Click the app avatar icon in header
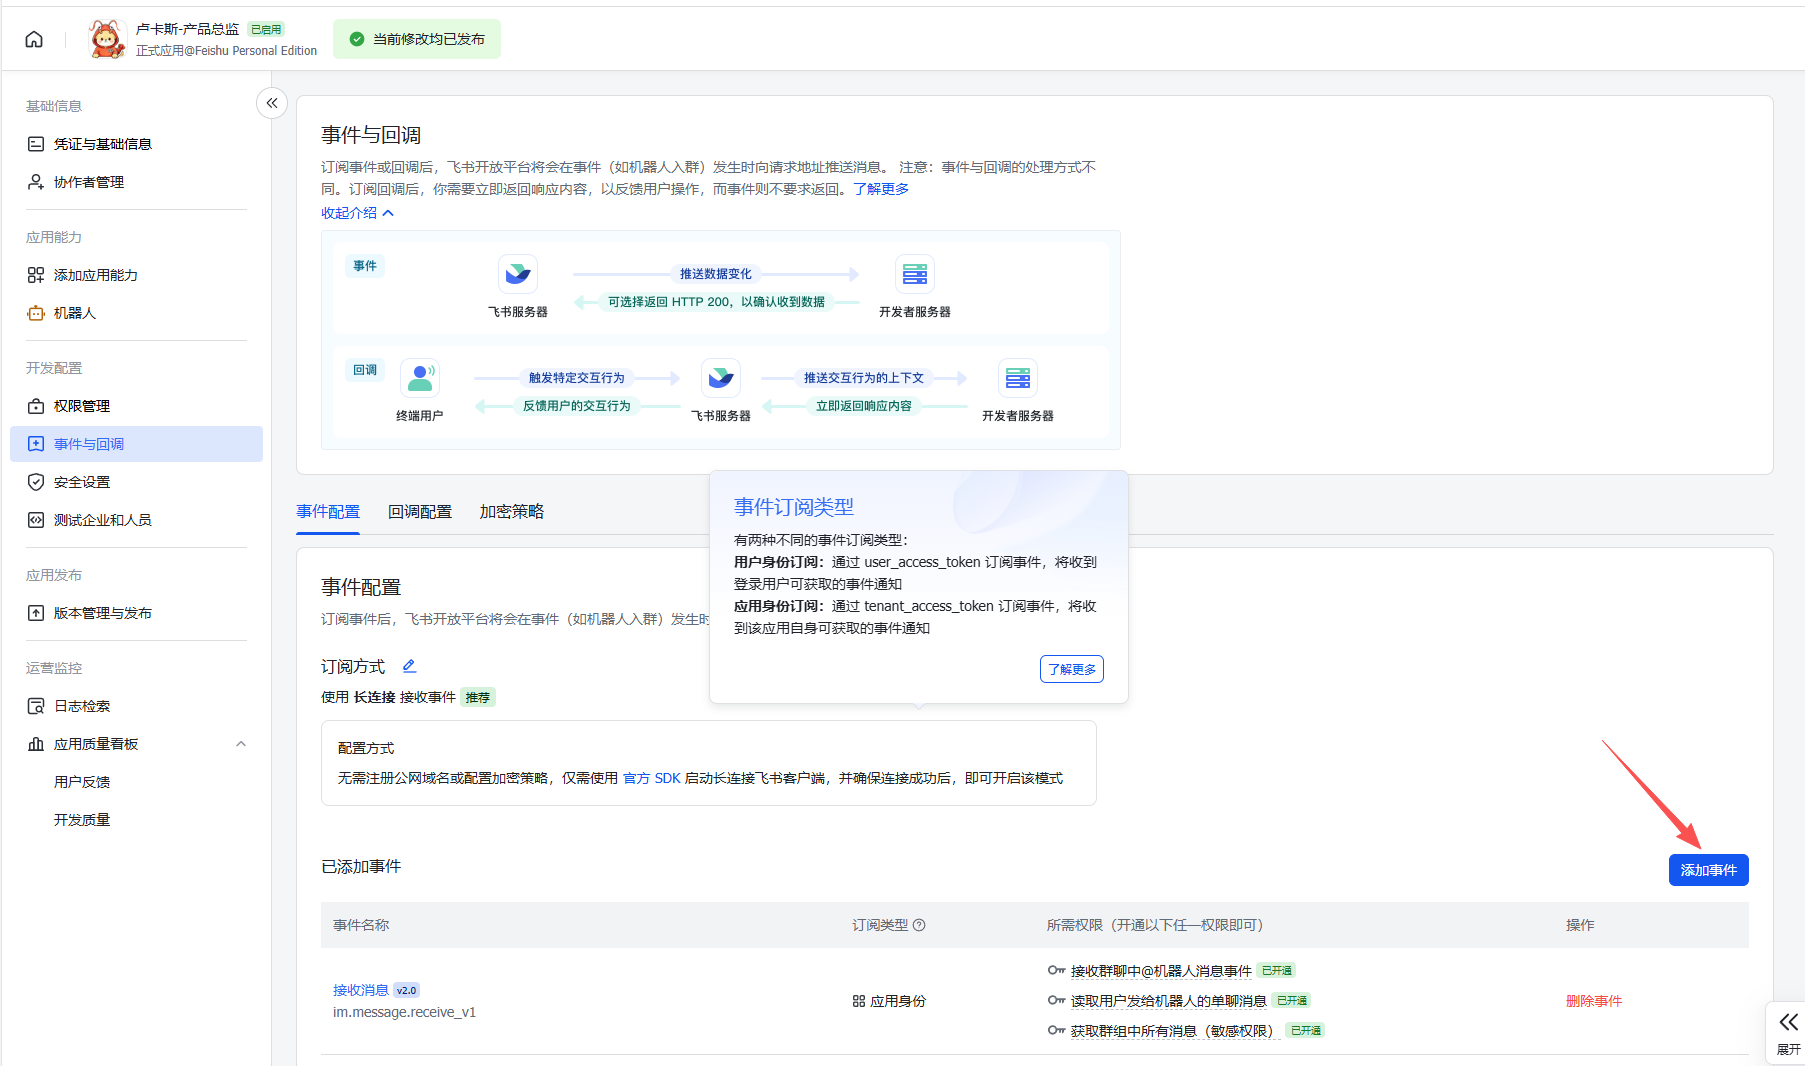The width and height of the screenshot is (1805, 1066). click(107, 39)
